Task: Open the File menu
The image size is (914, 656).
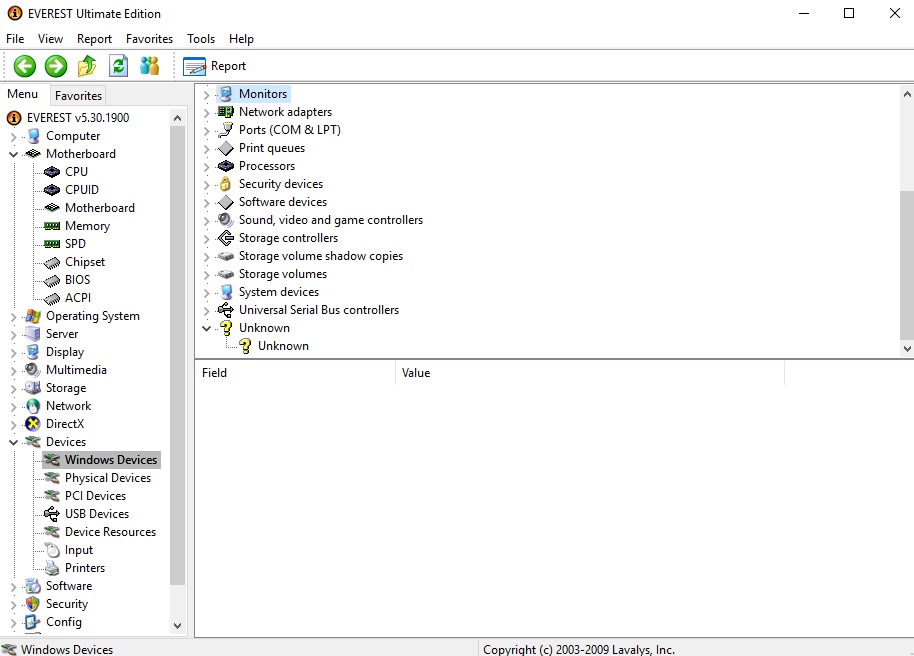Action: (15, 39)
